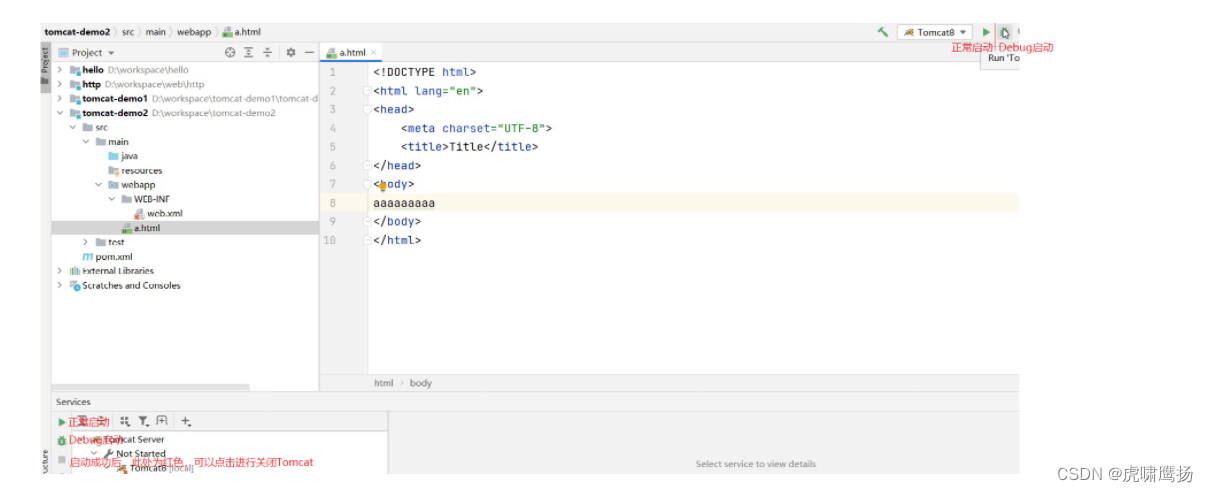Collapse the tomcat-demo2 module node
The width and height of the screenshot is (1208, 492).
[x=61, y=113]
